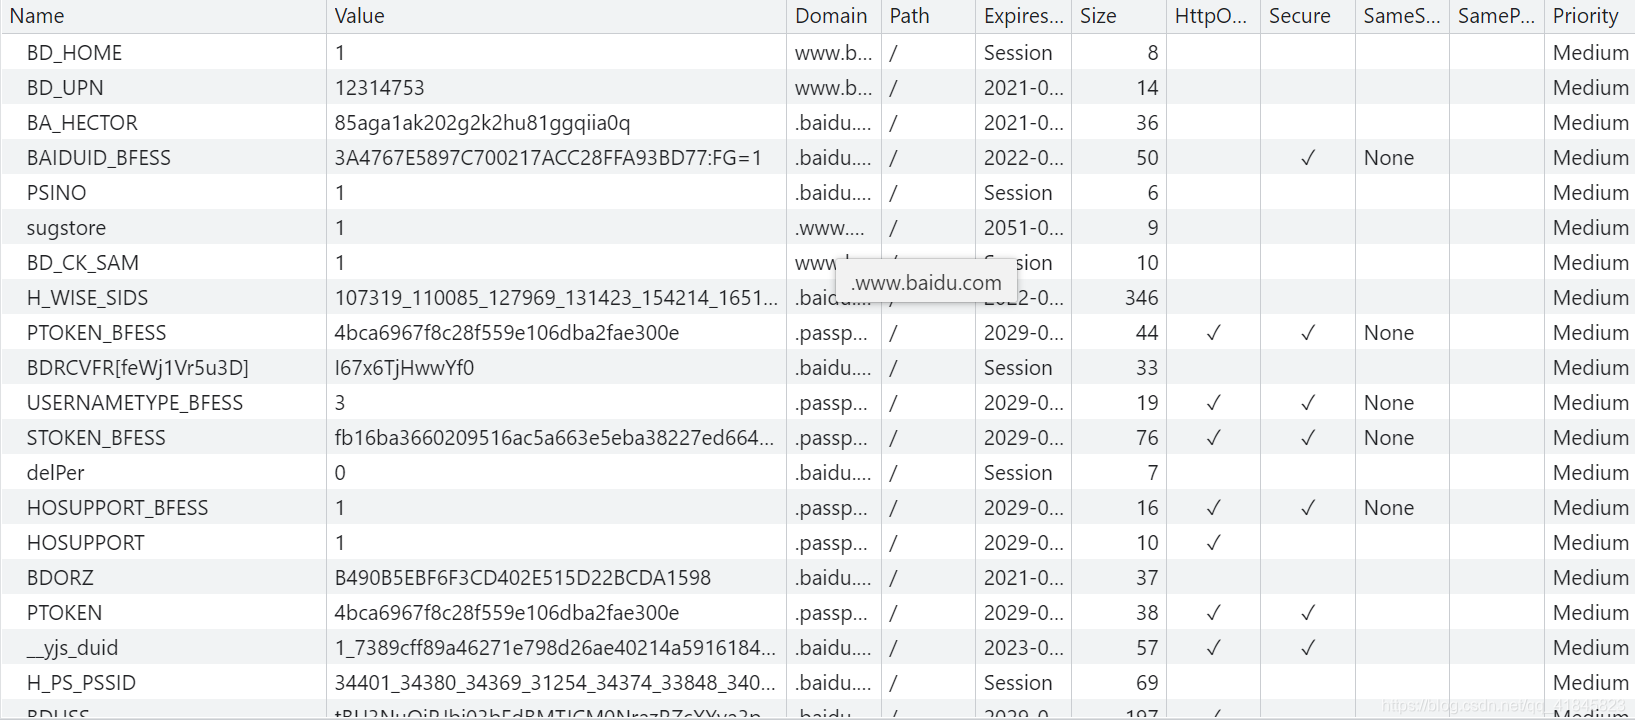
Task: Select the H_WISE_SIDS cookie name
Action: tap(87, 298)
